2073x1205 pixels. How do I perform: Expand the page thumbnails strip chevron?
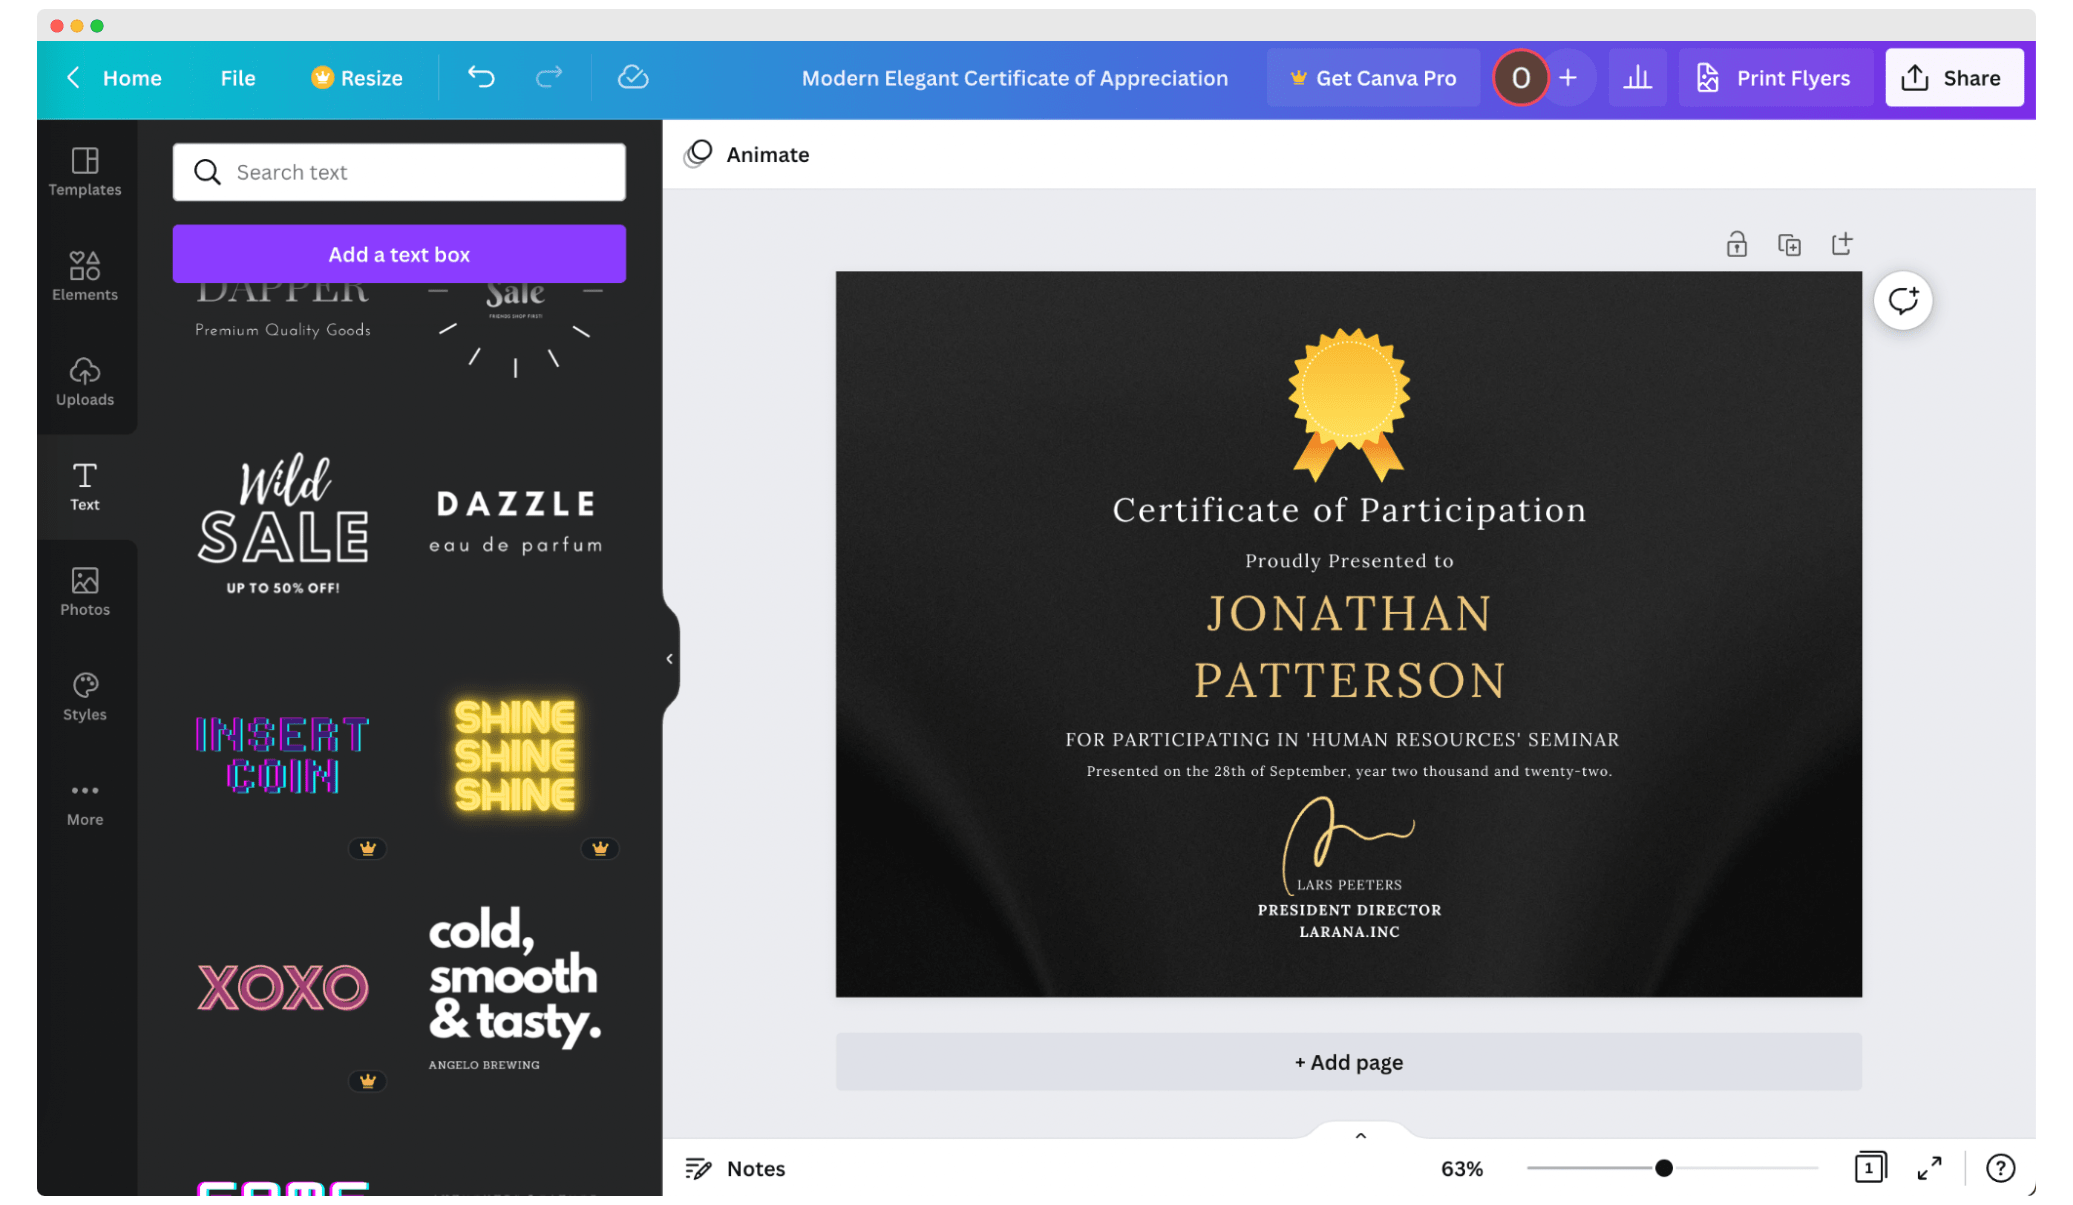pyautogui.click(x=1360, y=1135)
